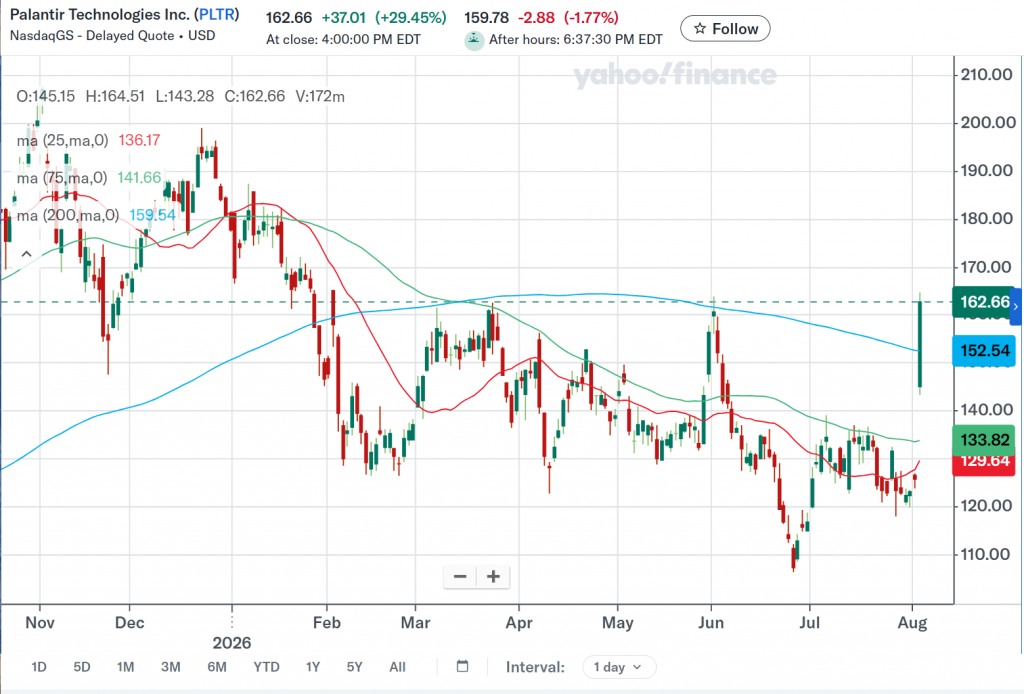Choose the 5Y range
This screenshot has width=1024, height=694.
click(354, 667)
